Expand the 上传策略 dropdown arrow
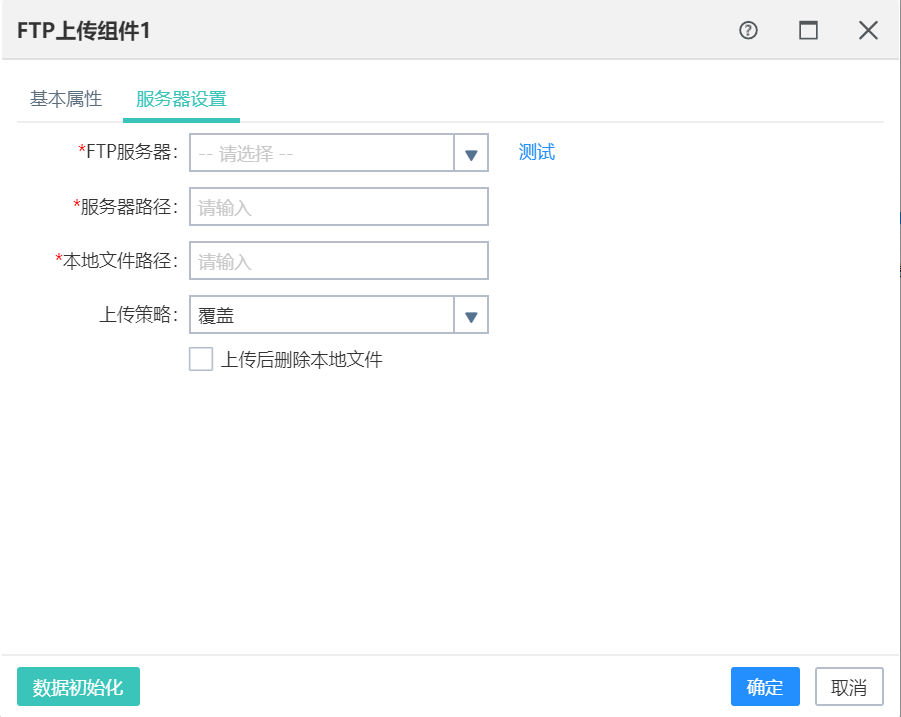Viewport: 901px width, 717px height. pos(471,315)
